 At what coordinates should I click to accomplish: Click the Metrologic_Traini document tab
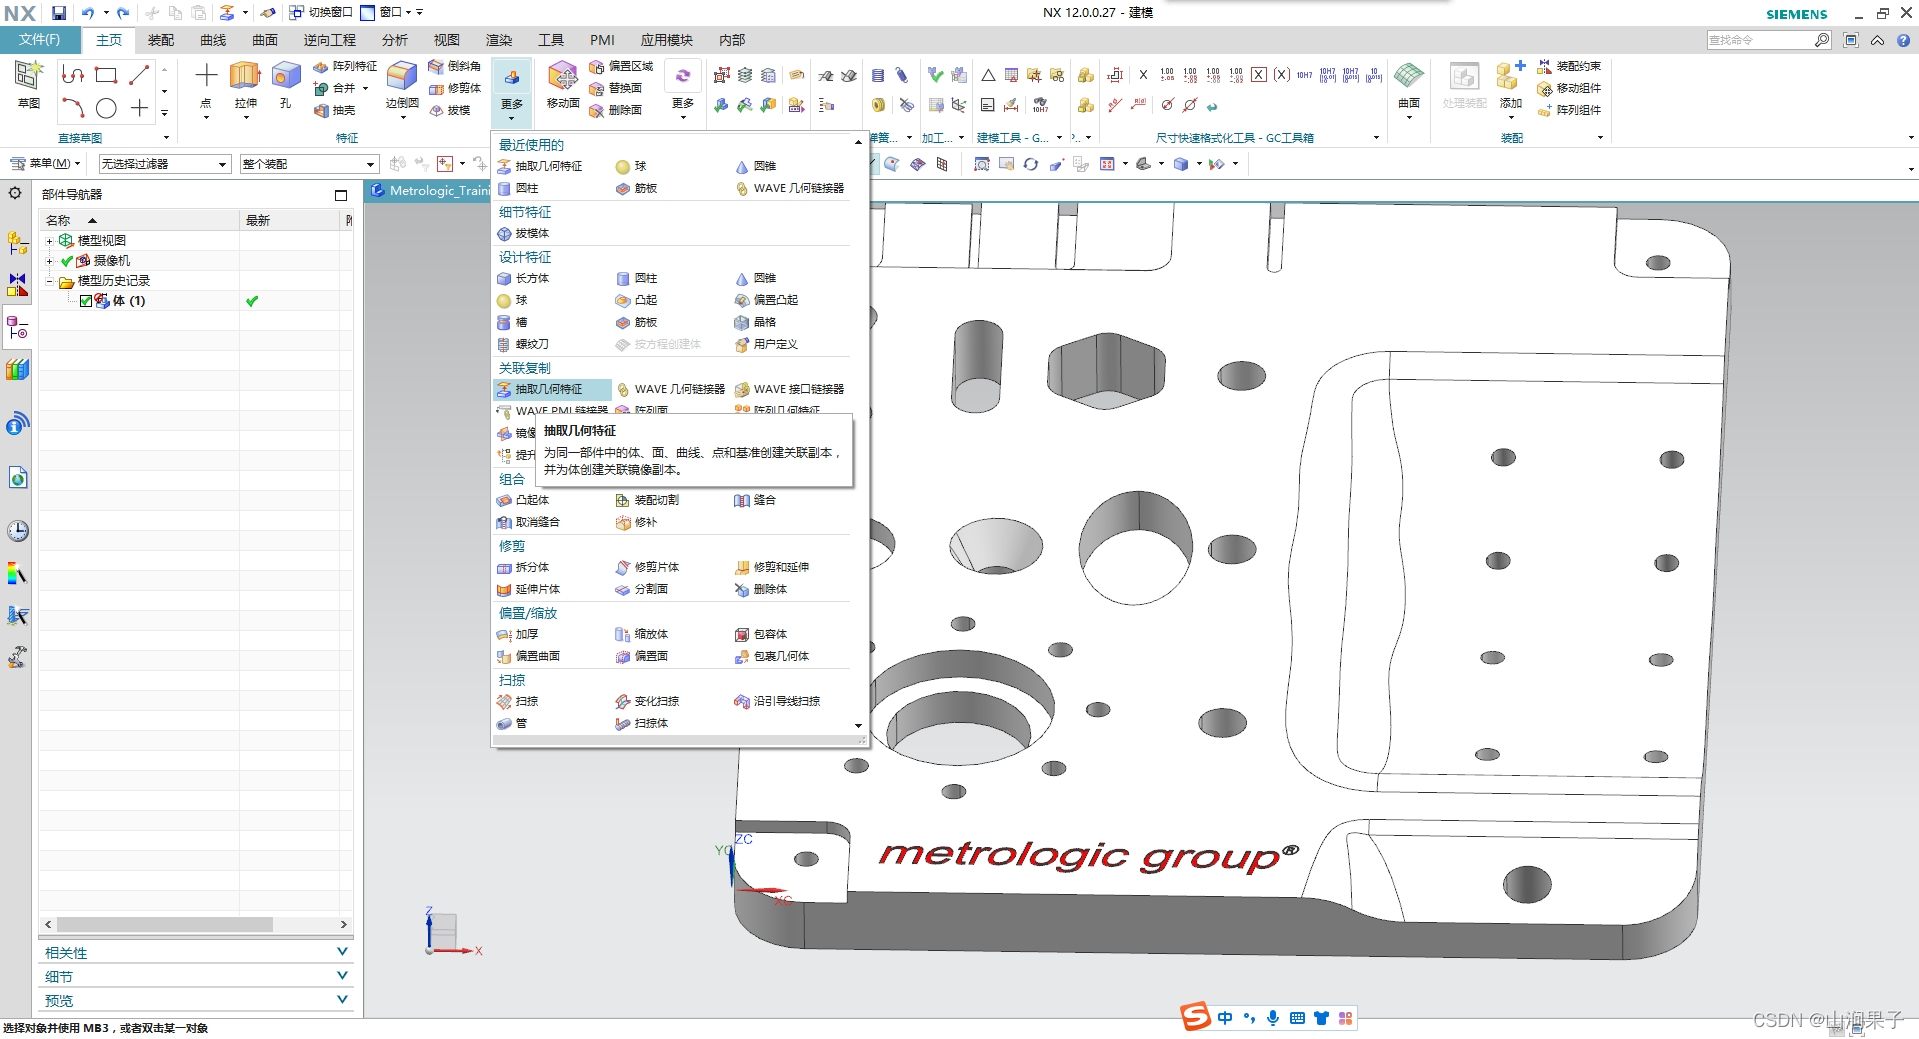coord(430,191)
